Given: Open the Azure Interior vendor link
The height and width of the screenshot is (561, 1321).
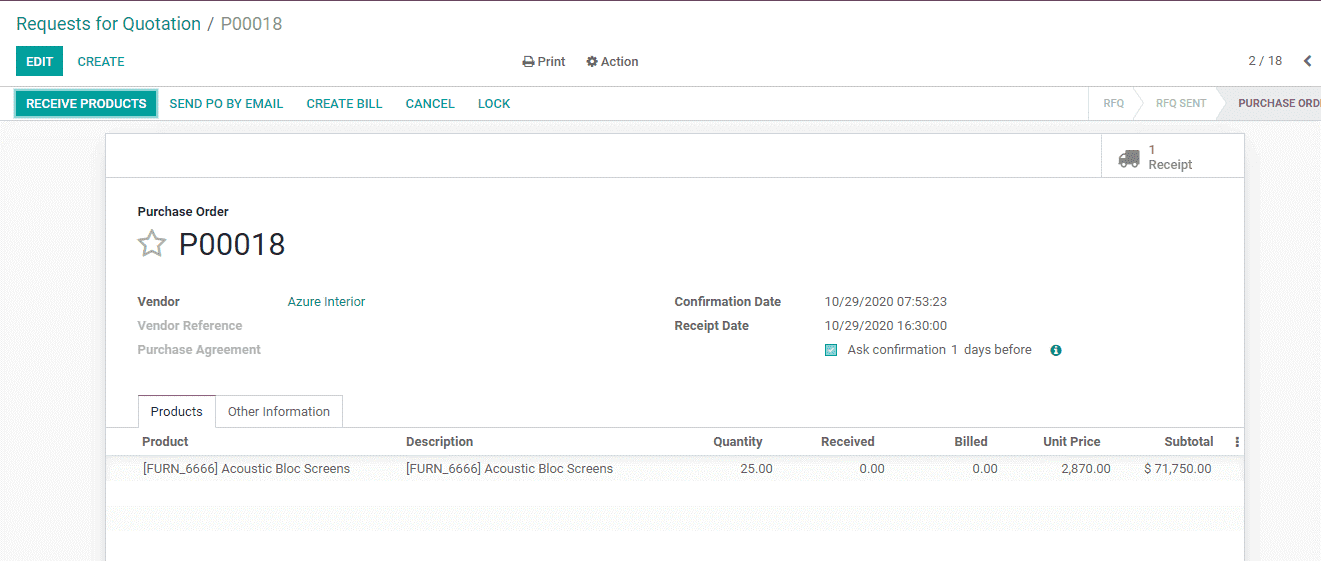Looking at the screenshot, I should point(326,302).
